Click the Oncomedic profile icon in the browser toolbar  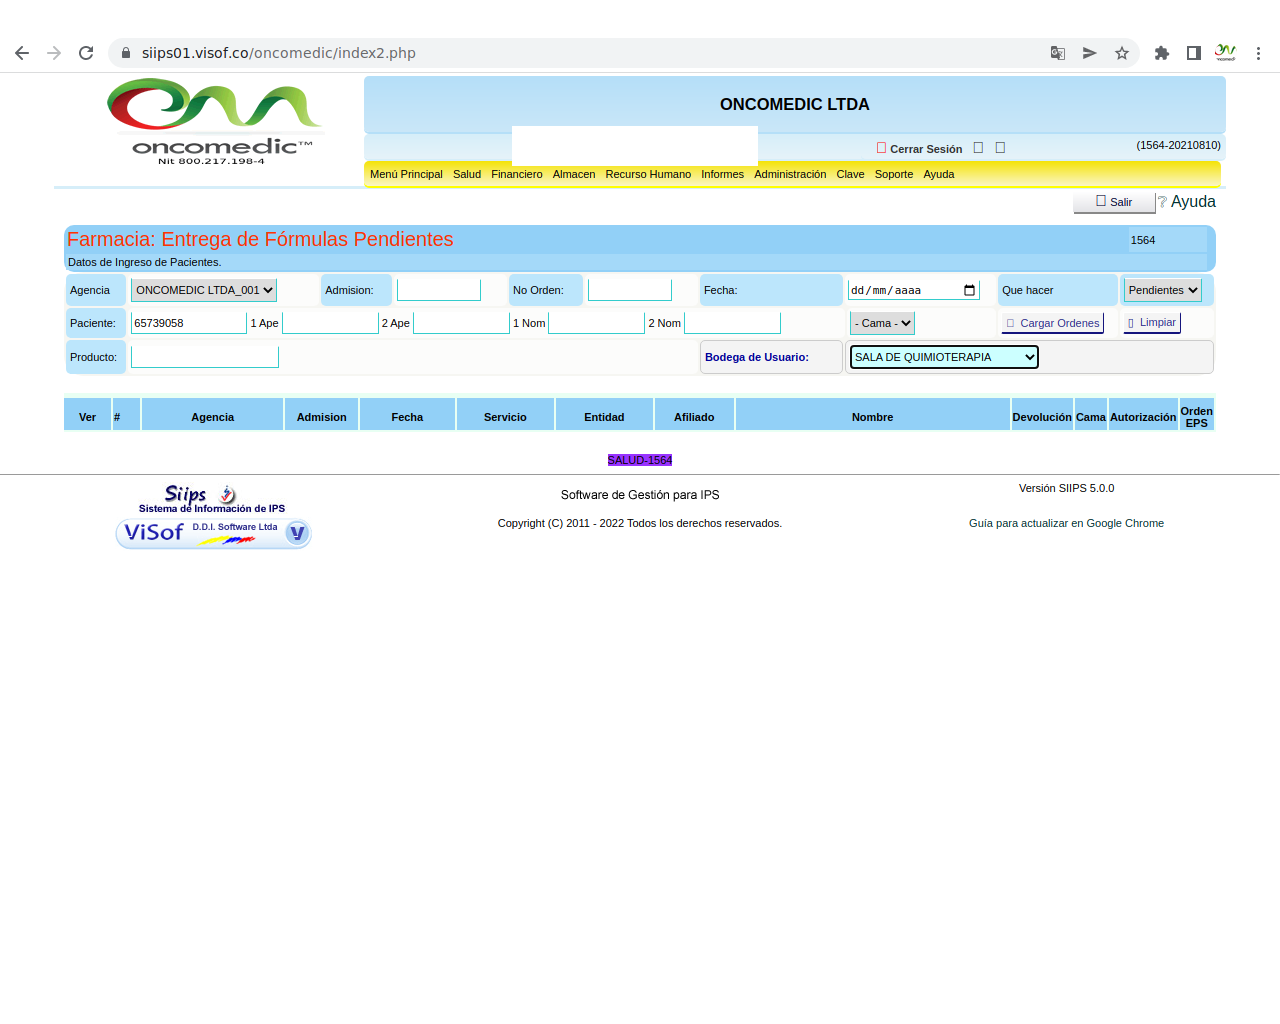[1225, 53]
